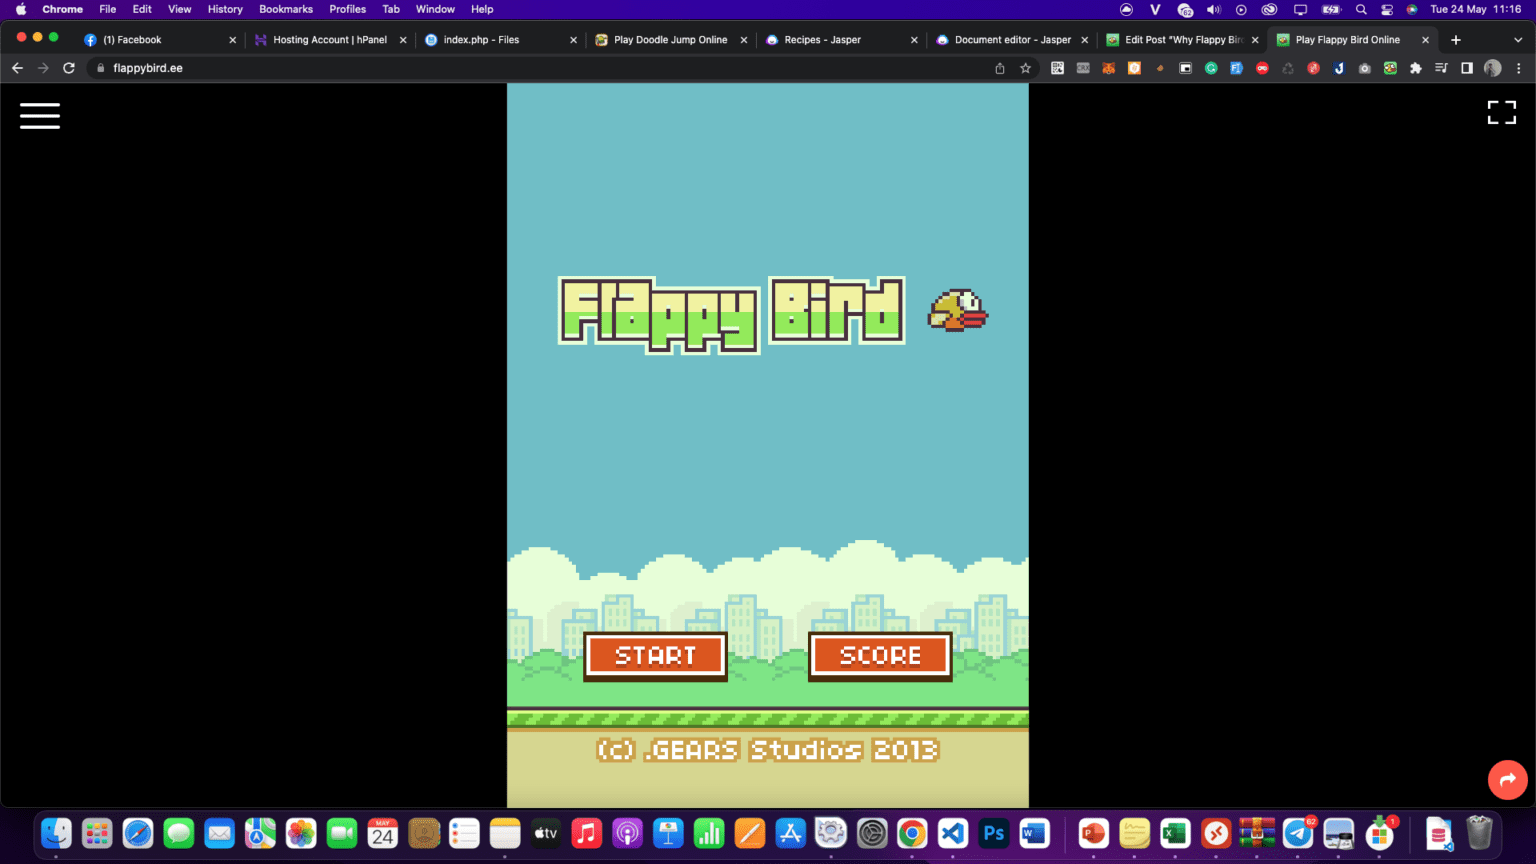The height and width of the screenshot is (864, 1536).
Task: Launch Photoshop from the Dock
Action: click(x=993, y=833)
